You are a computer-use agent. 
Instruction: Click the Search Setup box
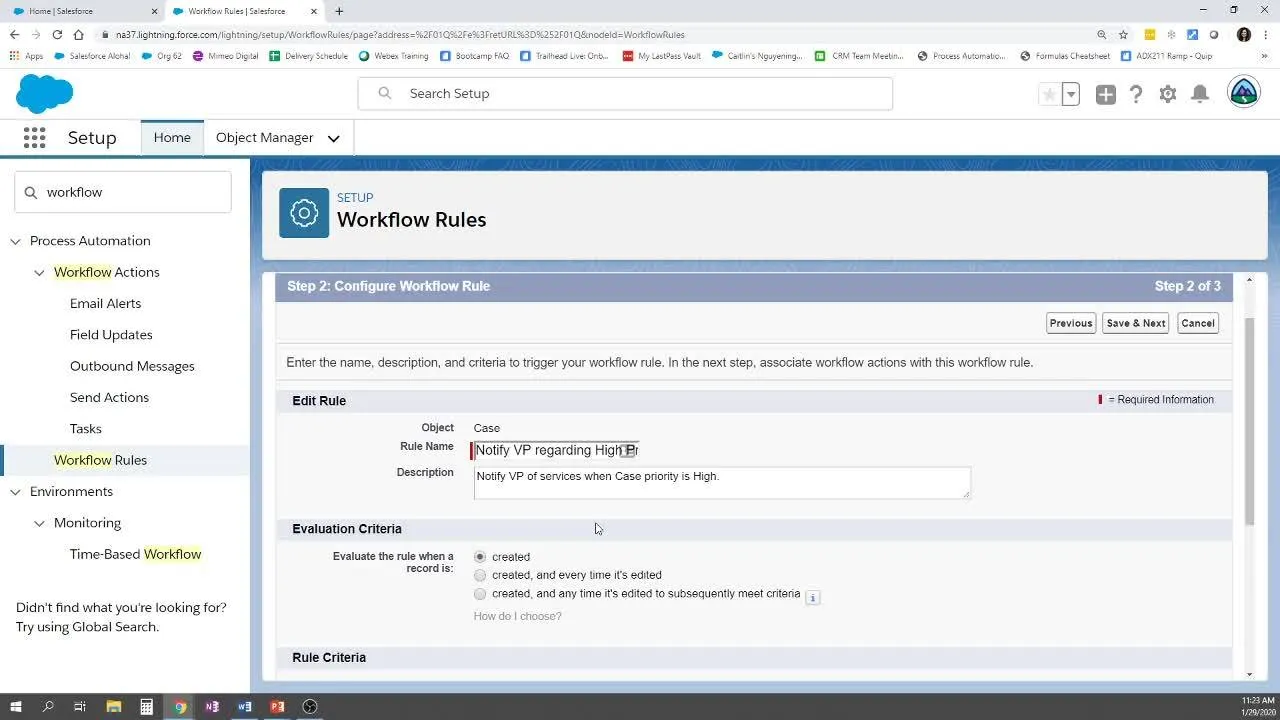[x=625, y=94]
